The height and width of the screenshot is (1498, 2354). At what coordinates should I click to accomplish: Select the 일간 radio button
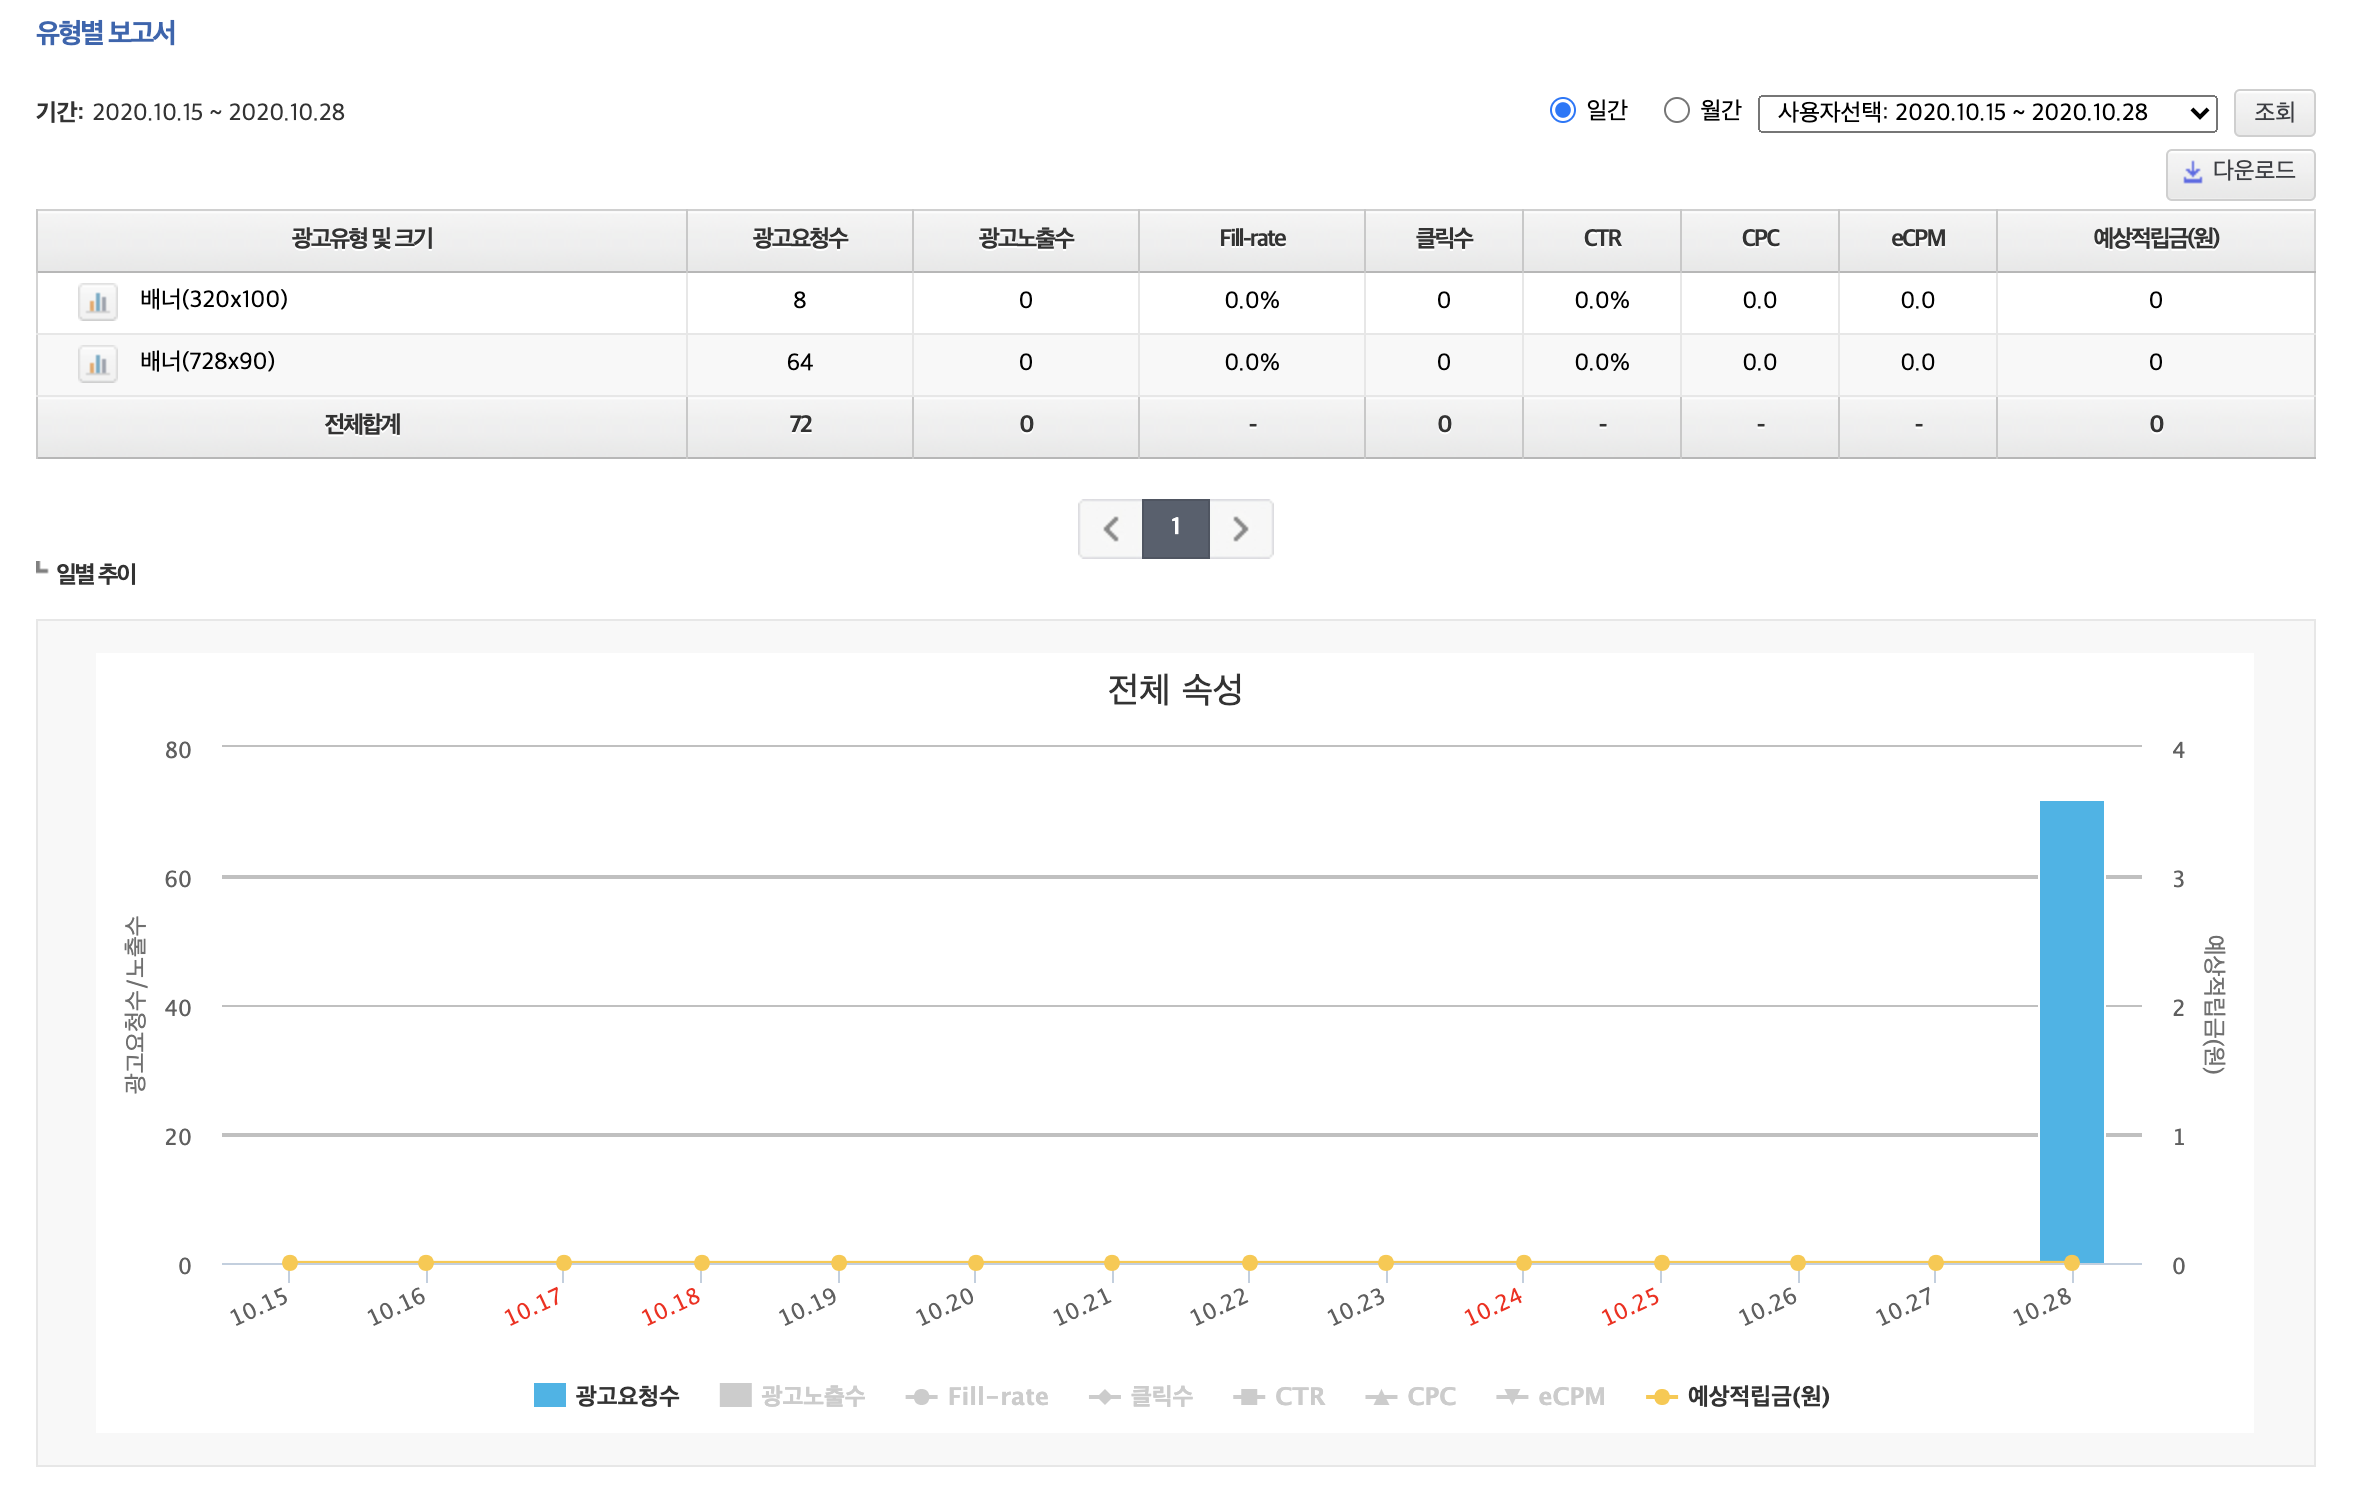pos(1562,110)
